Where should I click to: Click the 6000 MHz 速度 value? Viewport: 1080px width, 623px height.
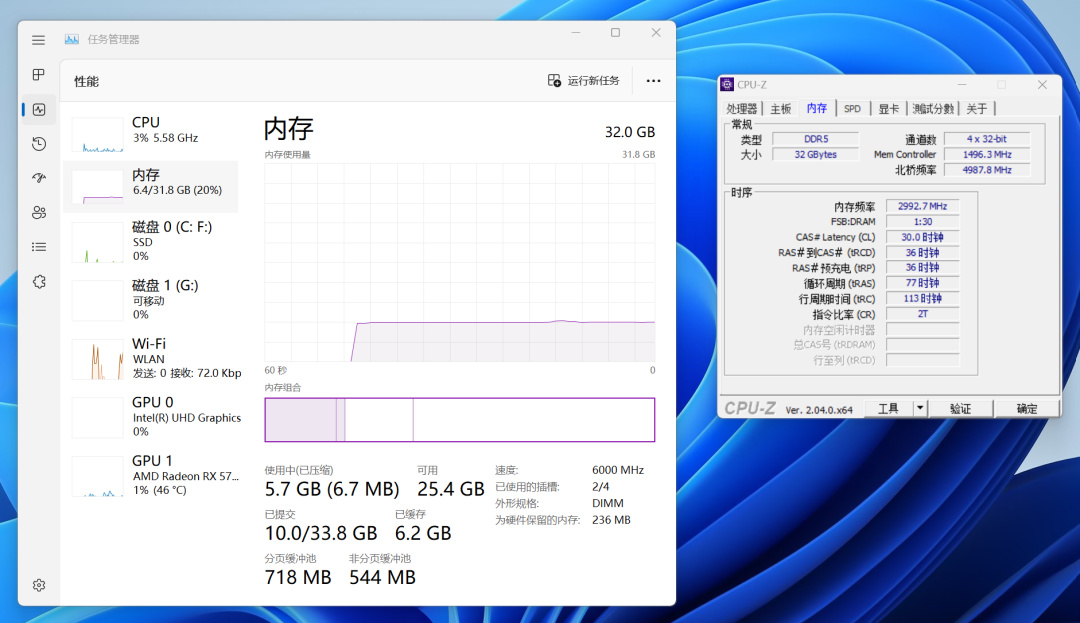coord(618,470)
